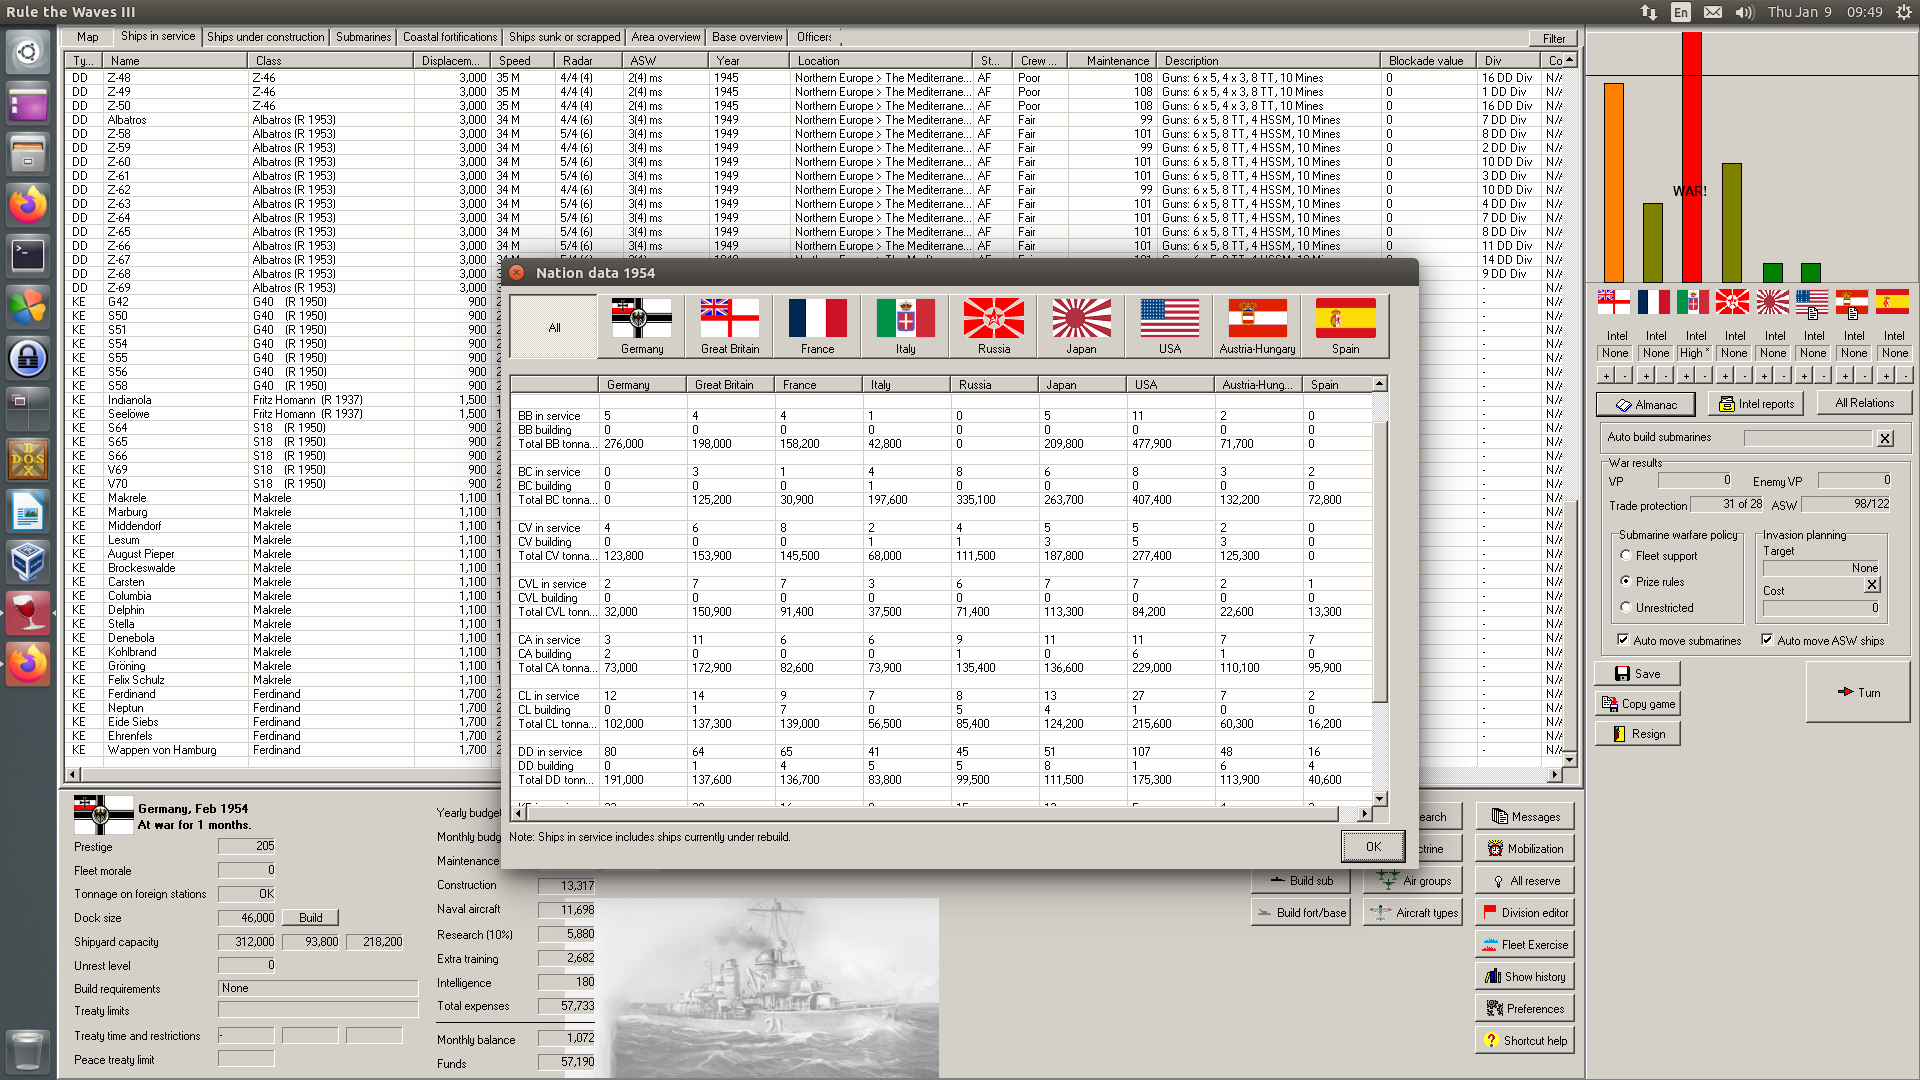Open the Almanac book button

click(1645, 404)
